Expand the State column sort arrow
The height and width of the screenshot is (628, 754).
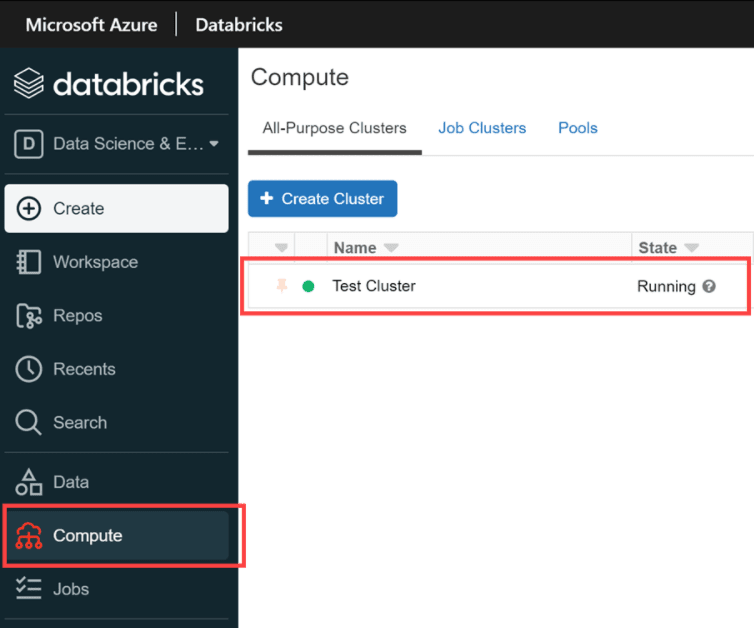click(691, 248)
